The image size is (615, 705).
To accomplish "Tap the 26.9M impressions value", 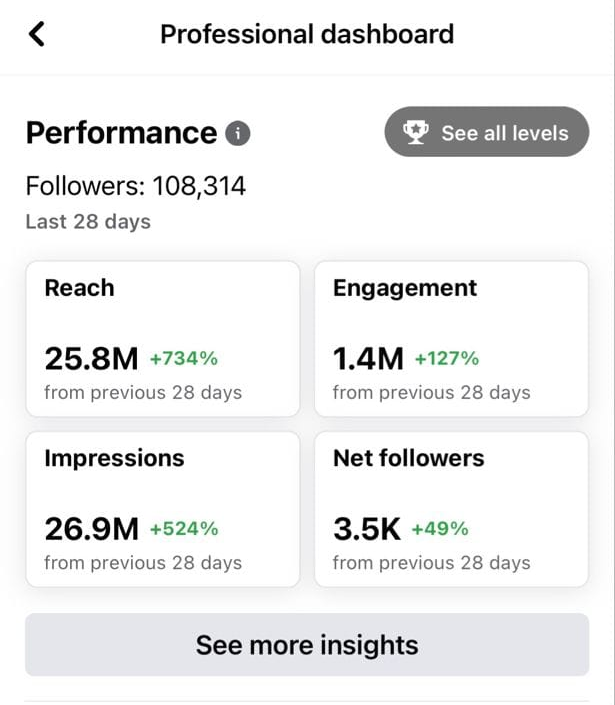I will pyautogui.click(x=90, y=528).
